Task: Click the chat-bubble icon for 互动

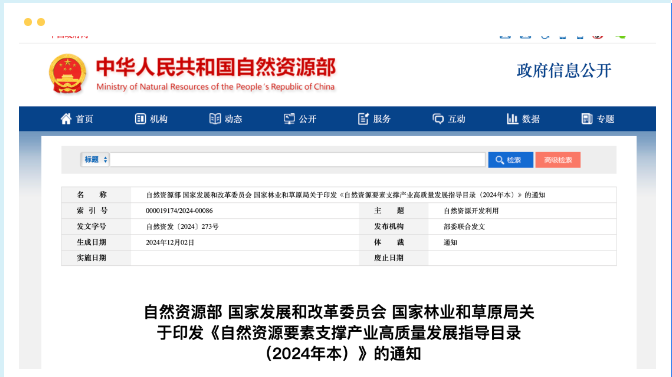Action: (438, 119)
